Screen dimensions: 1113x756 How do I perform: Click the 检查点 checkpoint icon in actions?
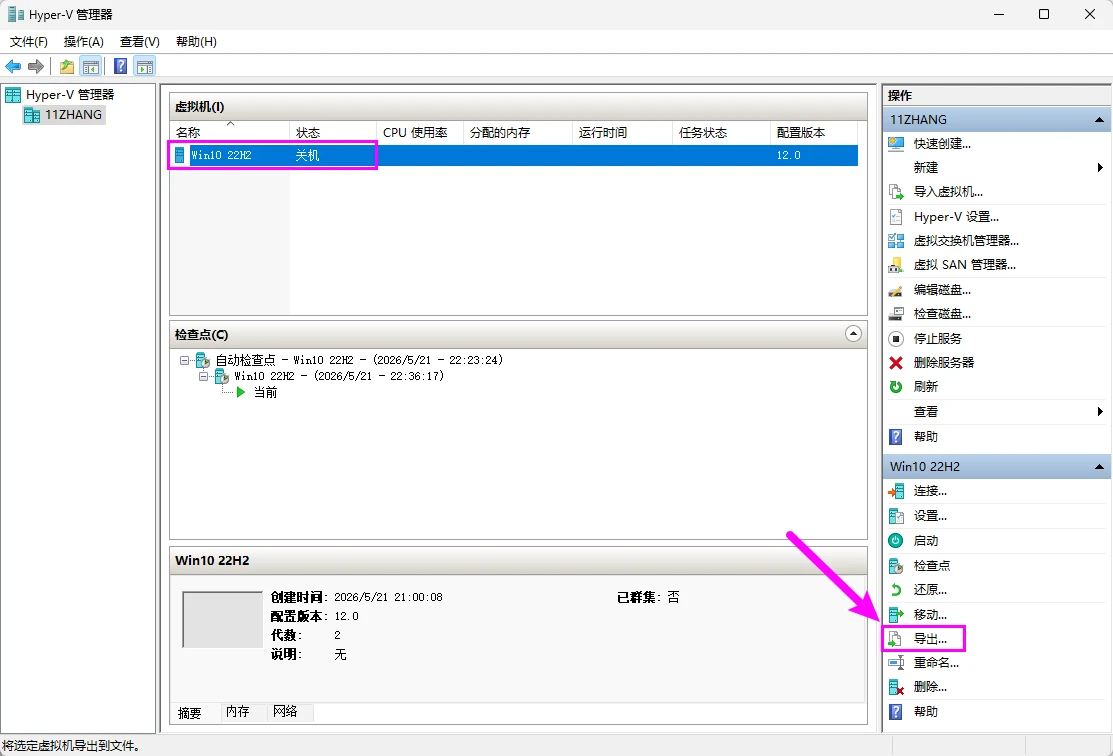896,566
